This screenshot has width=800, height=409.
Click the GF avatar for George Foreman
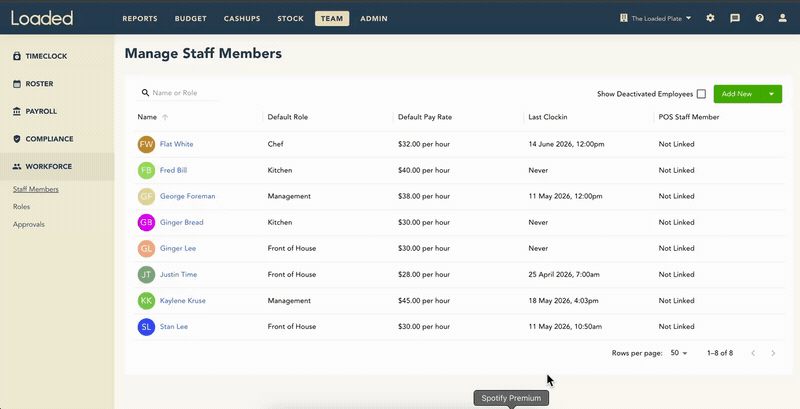tap(146, 196)
